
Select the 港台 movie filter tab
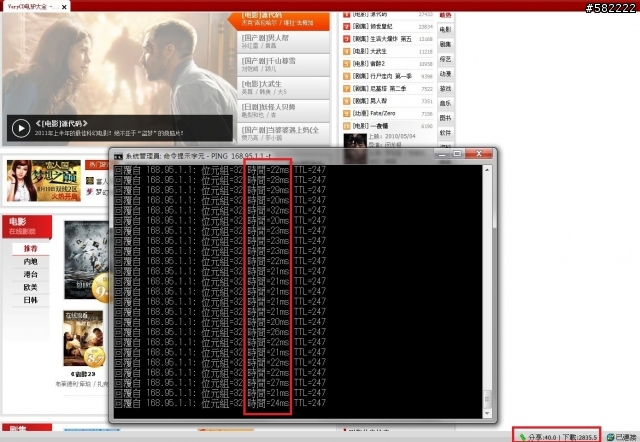coord(31,275)
